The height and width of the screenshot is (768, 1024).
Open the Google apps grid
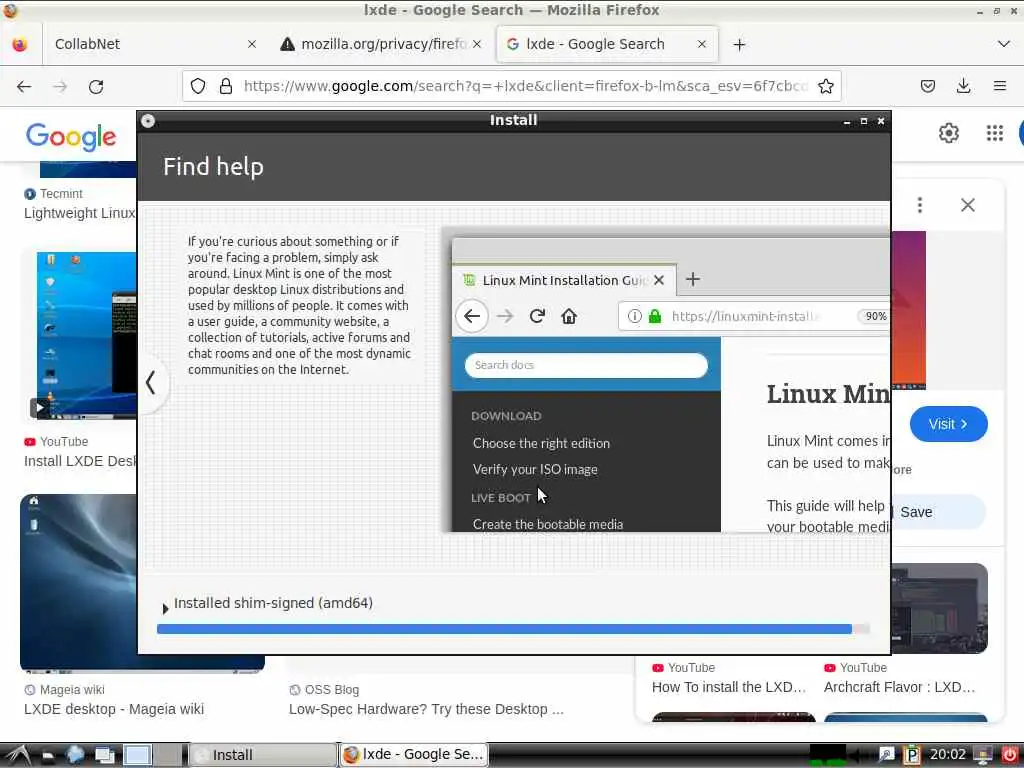(x=995, y=133)
